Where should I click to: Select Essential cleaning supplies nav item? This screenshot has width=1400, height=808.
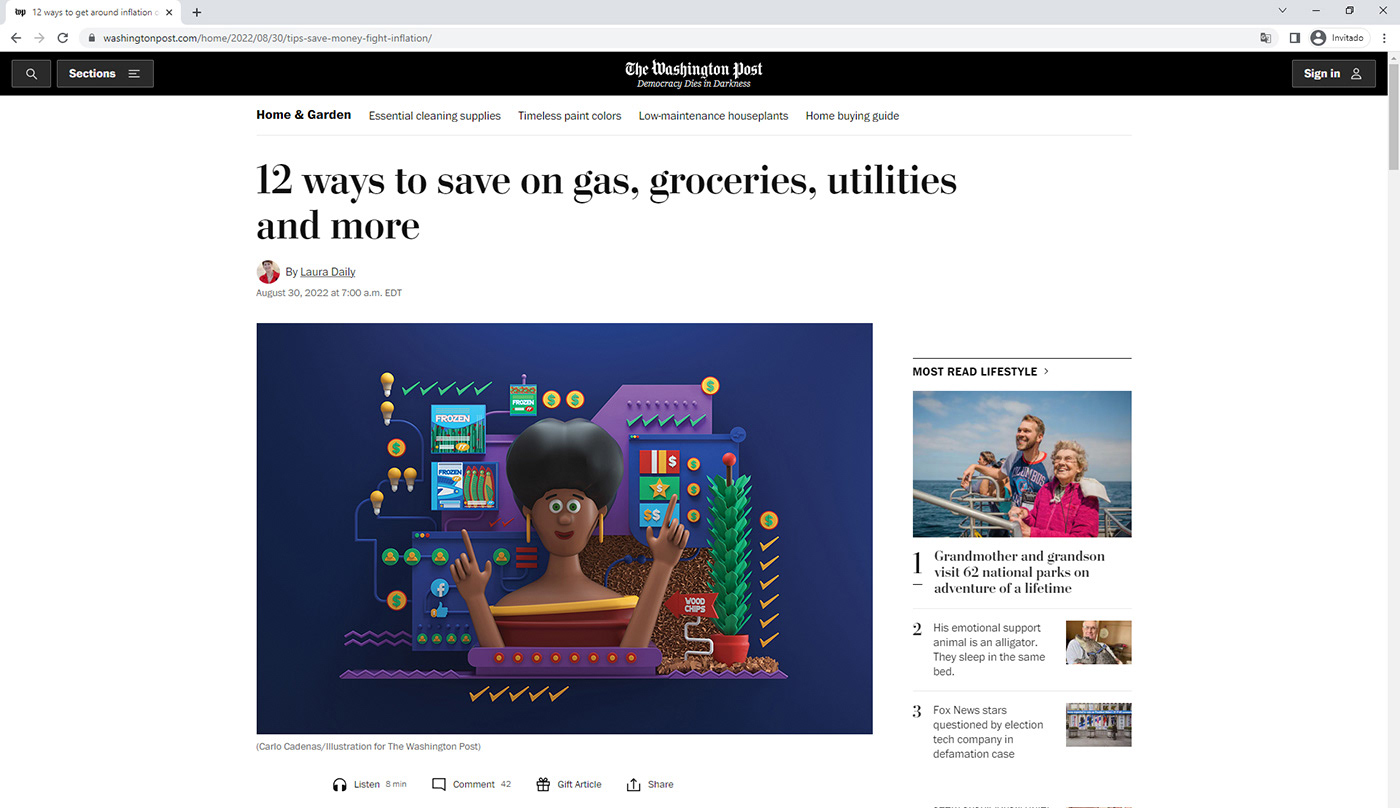pos(435,116)
